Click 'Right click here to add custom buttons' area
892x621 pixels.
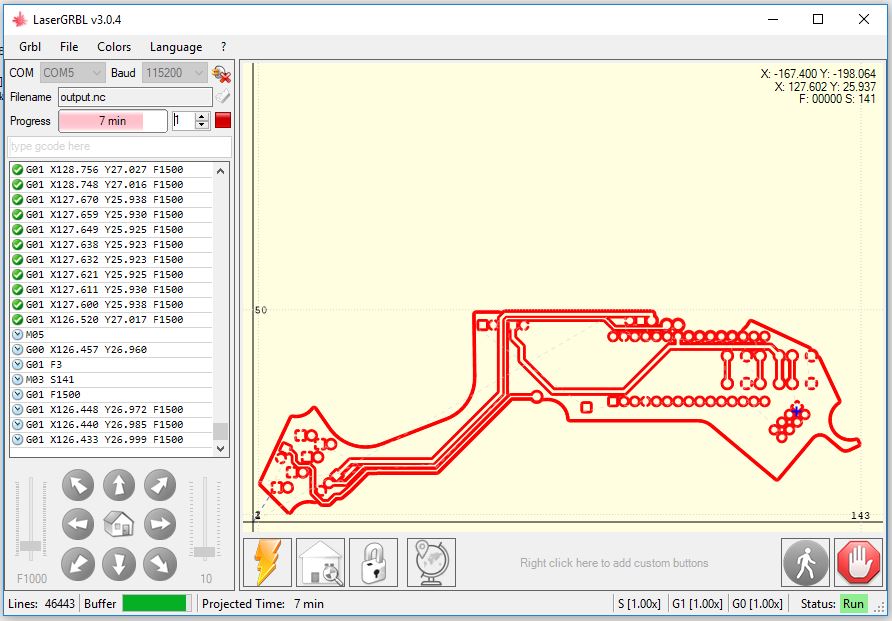614,563
